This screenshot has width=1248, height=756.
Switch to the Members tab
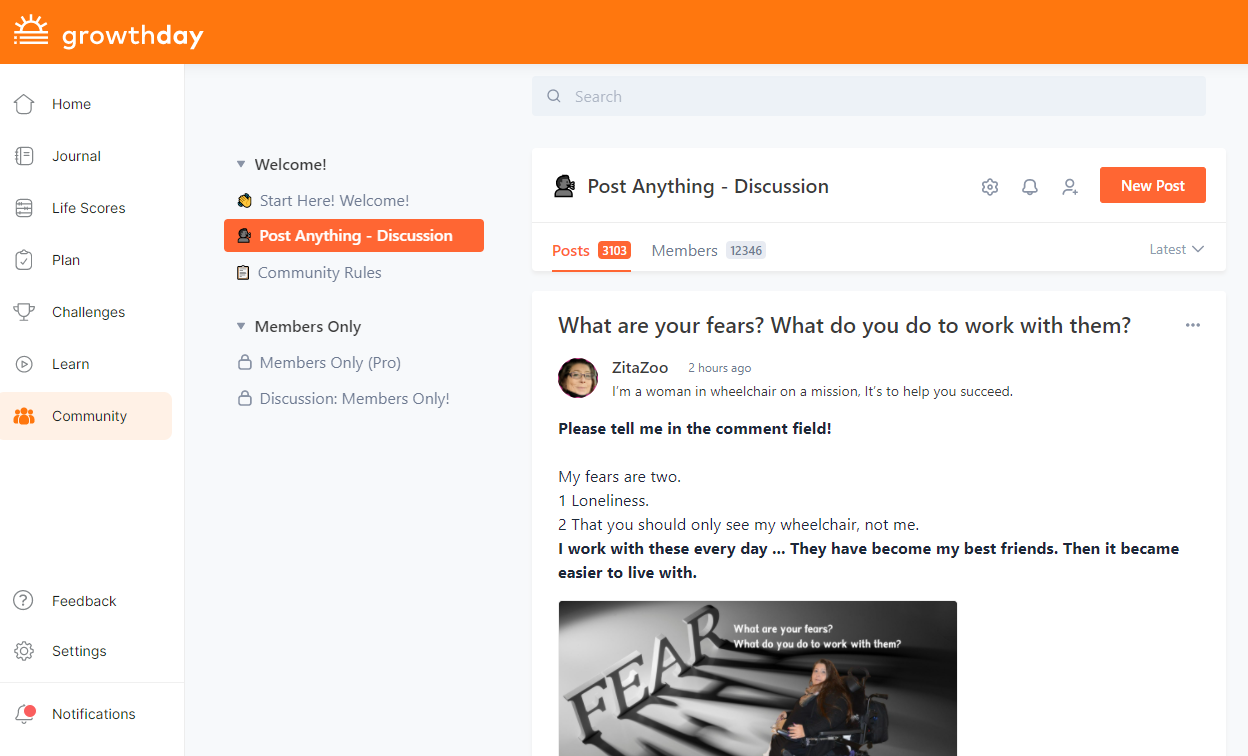click(708, 250)
